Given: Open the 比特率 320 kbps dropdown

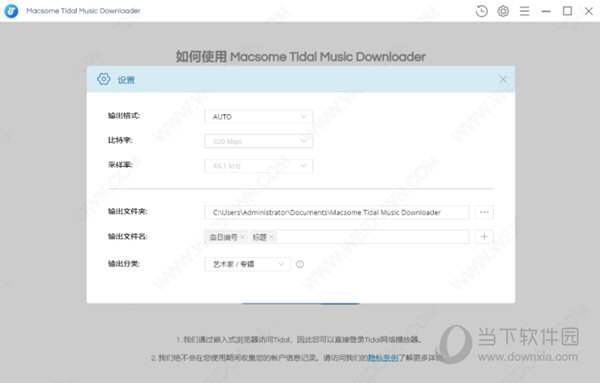Looking at the screenshot, I should (259, 141).
